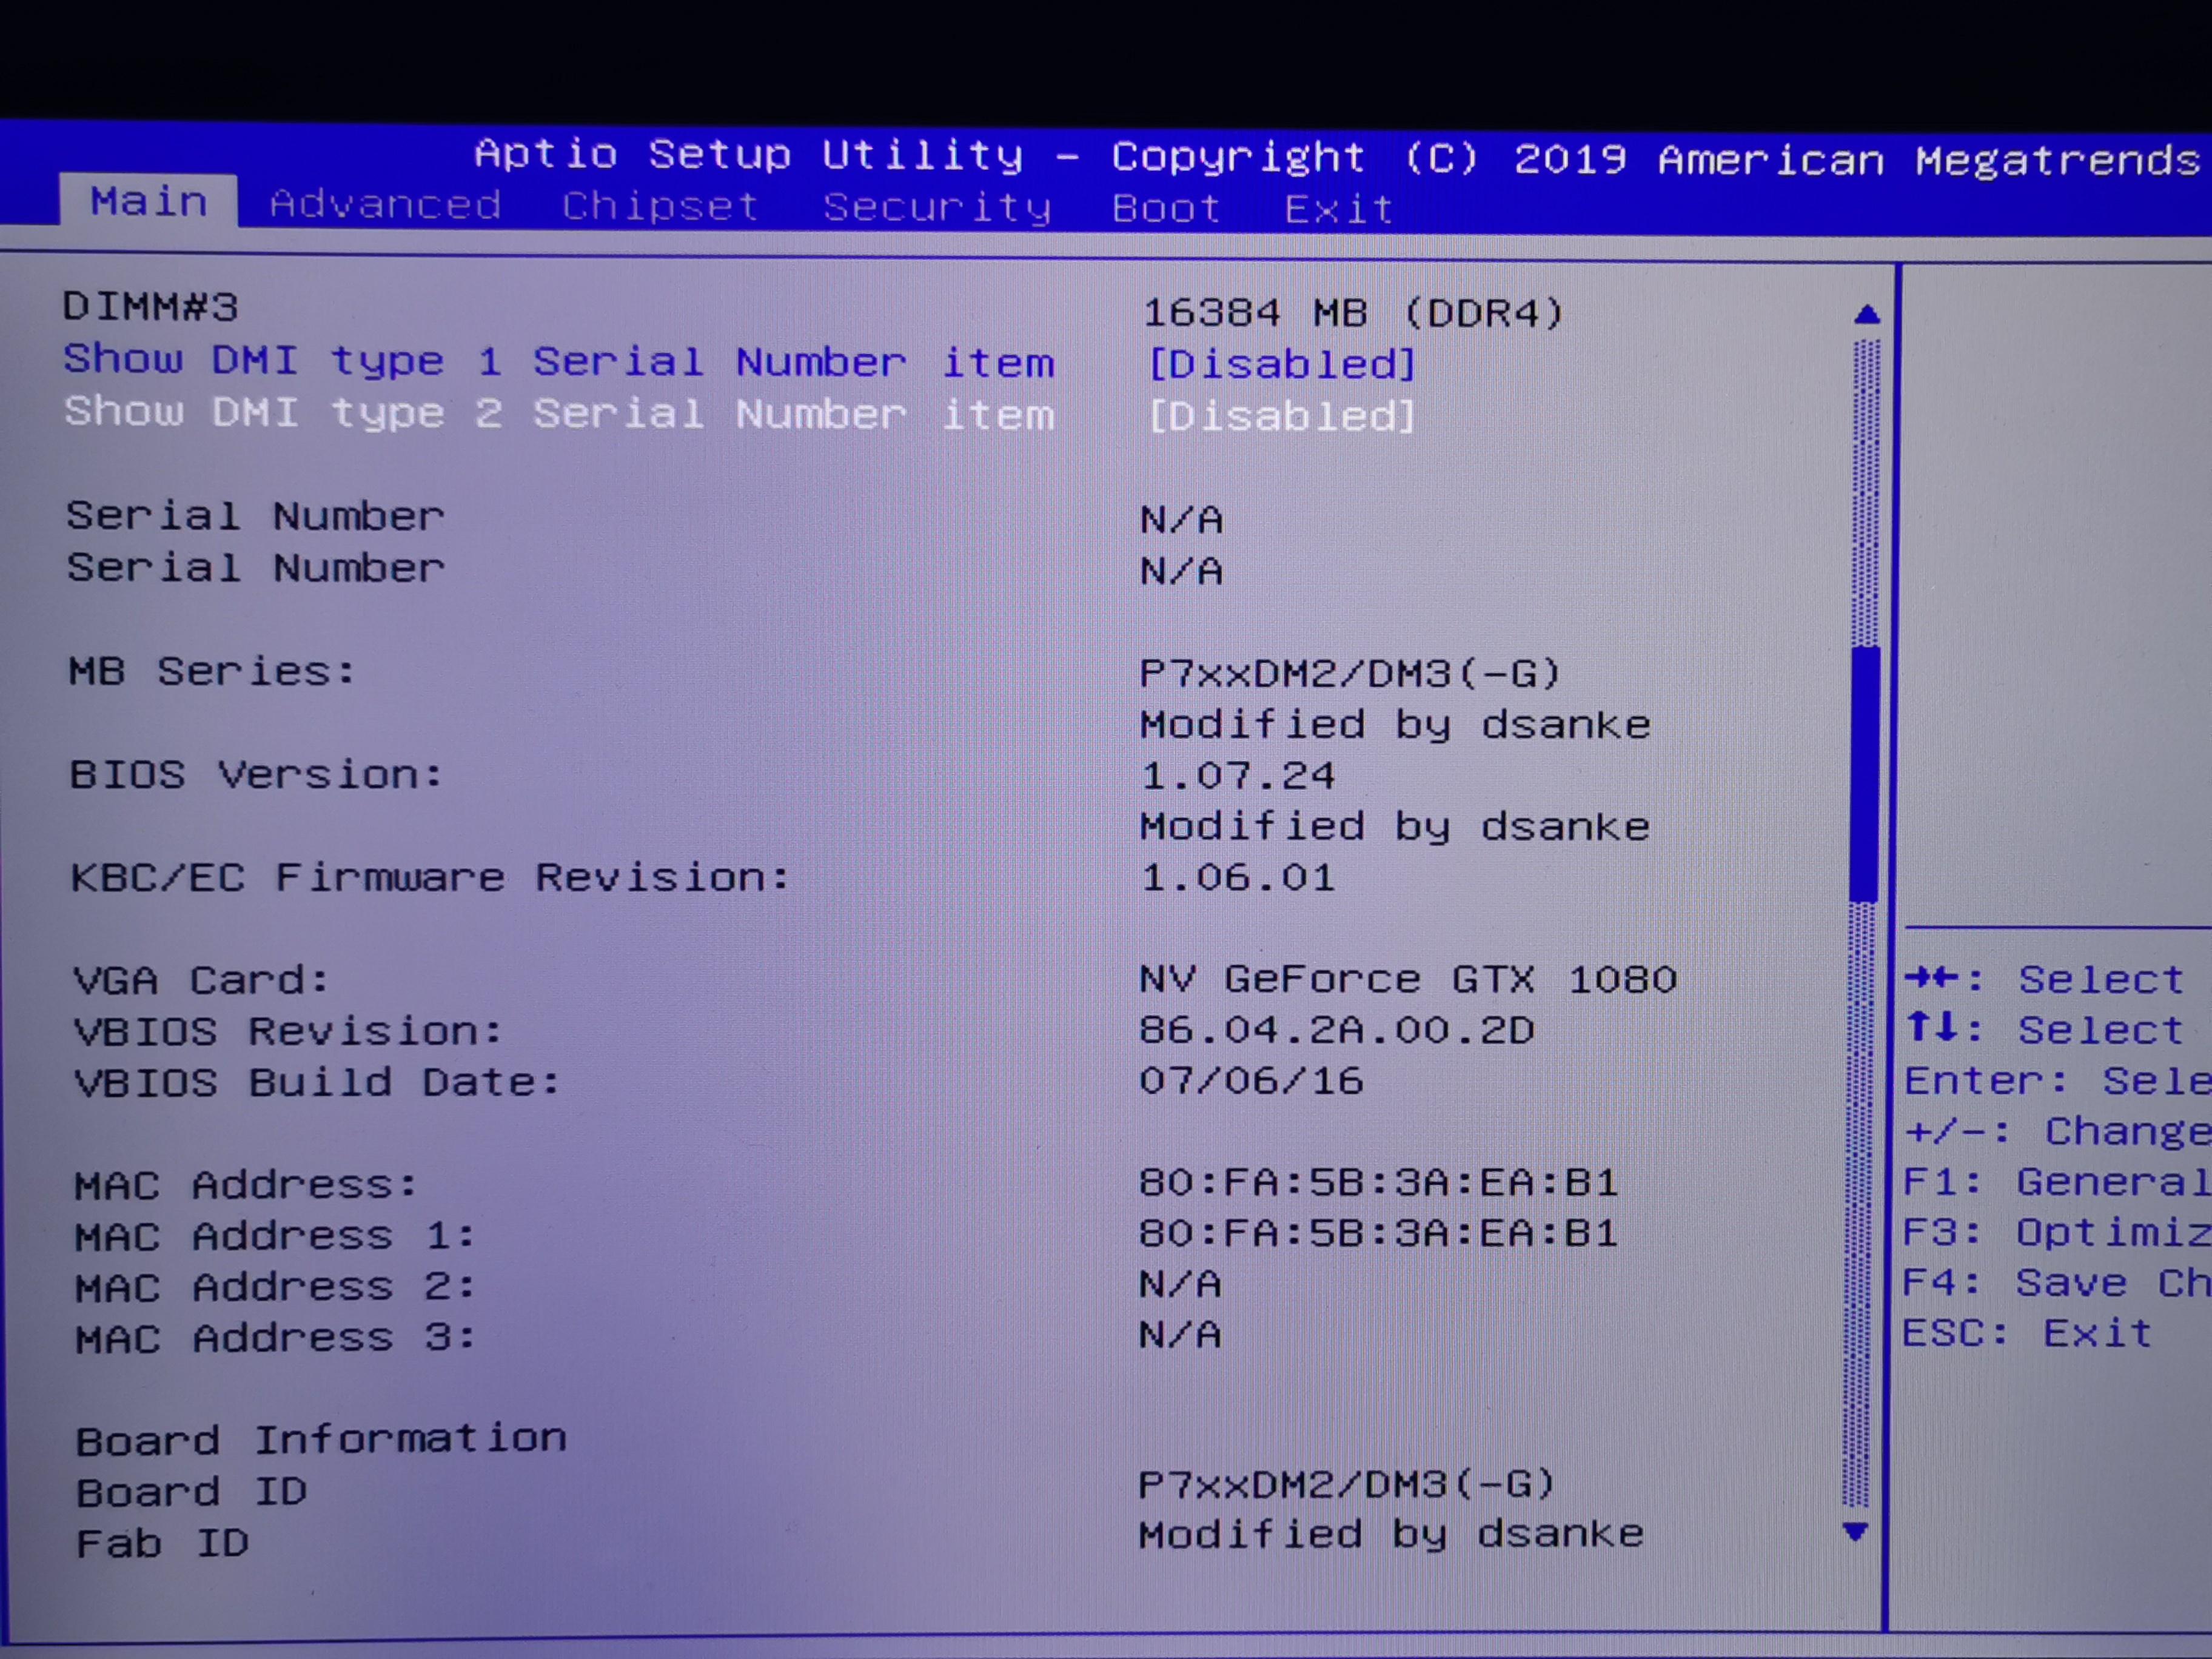Click the F4: Save help entry

pos(2056,1283)
